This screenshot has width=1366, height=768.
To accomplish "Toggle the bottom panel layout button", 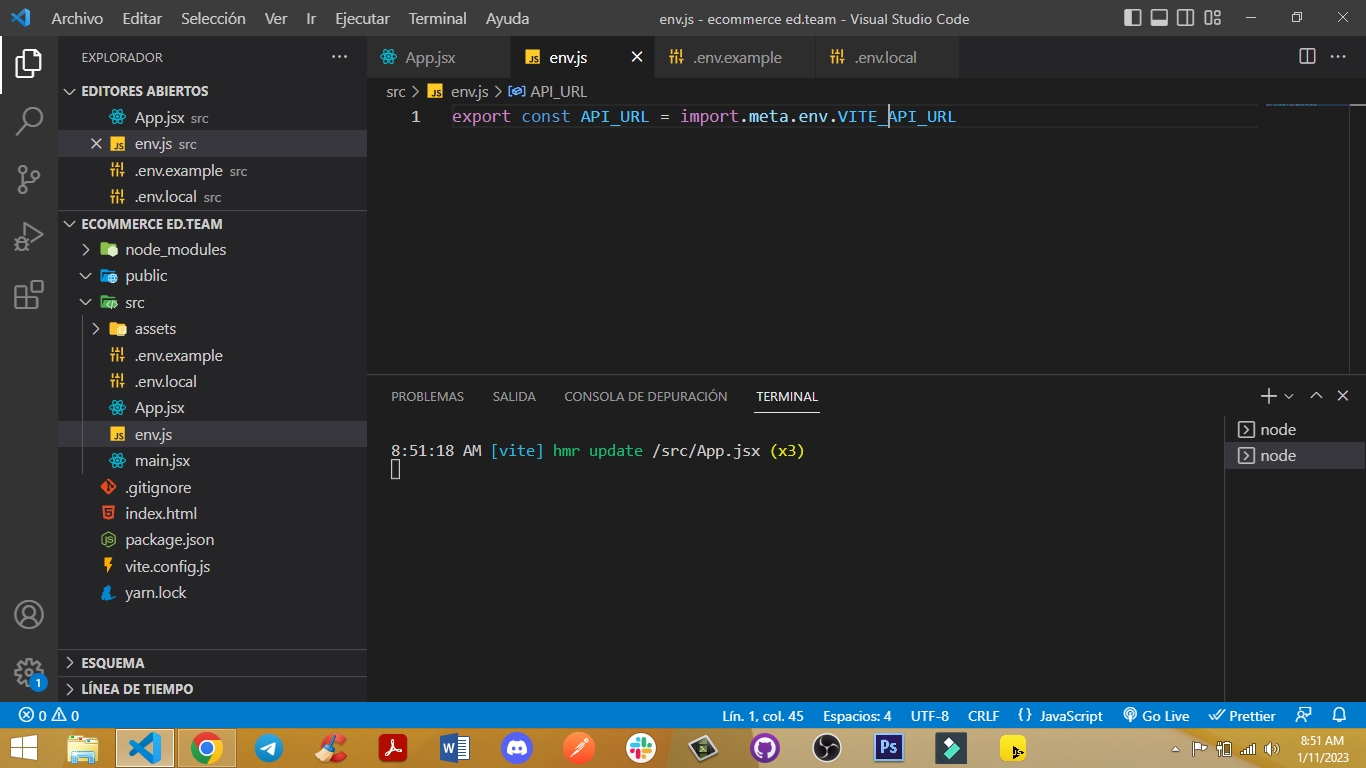I will pos(1159,18).
